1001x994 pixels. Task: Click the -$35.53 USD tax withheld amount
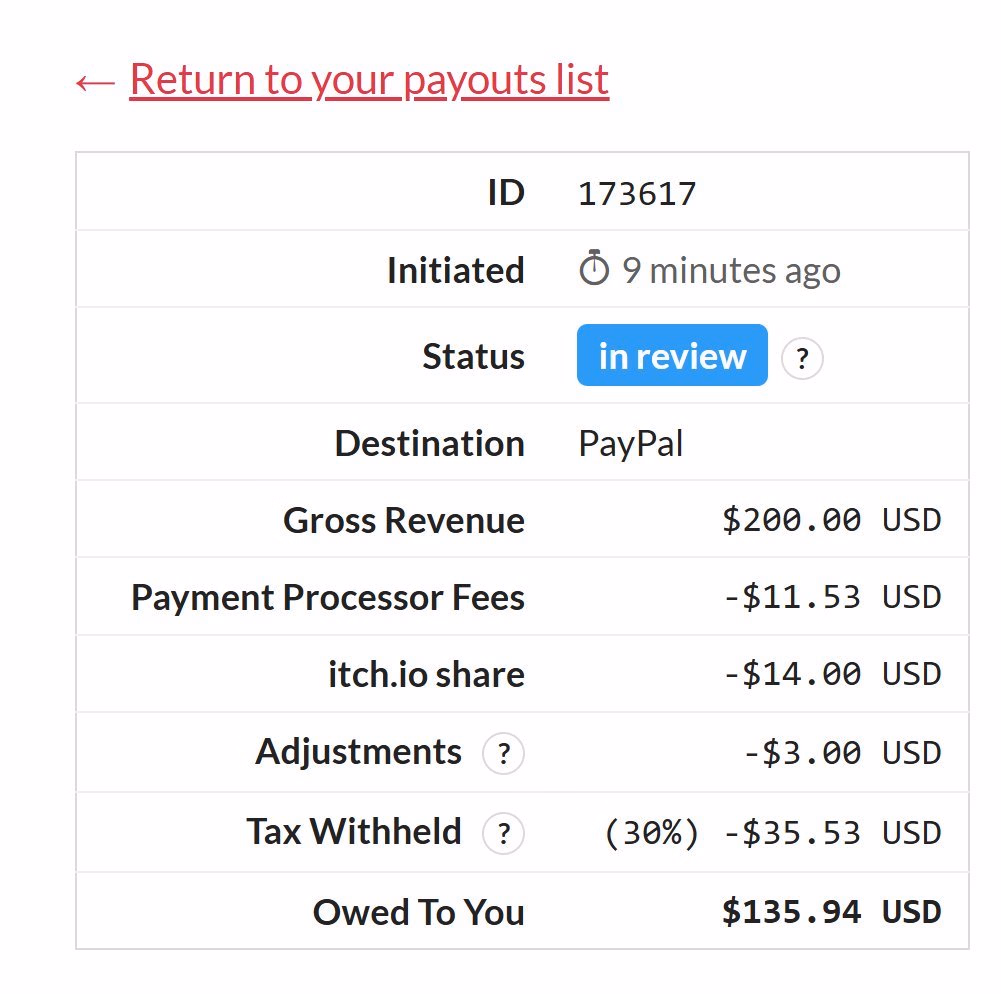832,833
